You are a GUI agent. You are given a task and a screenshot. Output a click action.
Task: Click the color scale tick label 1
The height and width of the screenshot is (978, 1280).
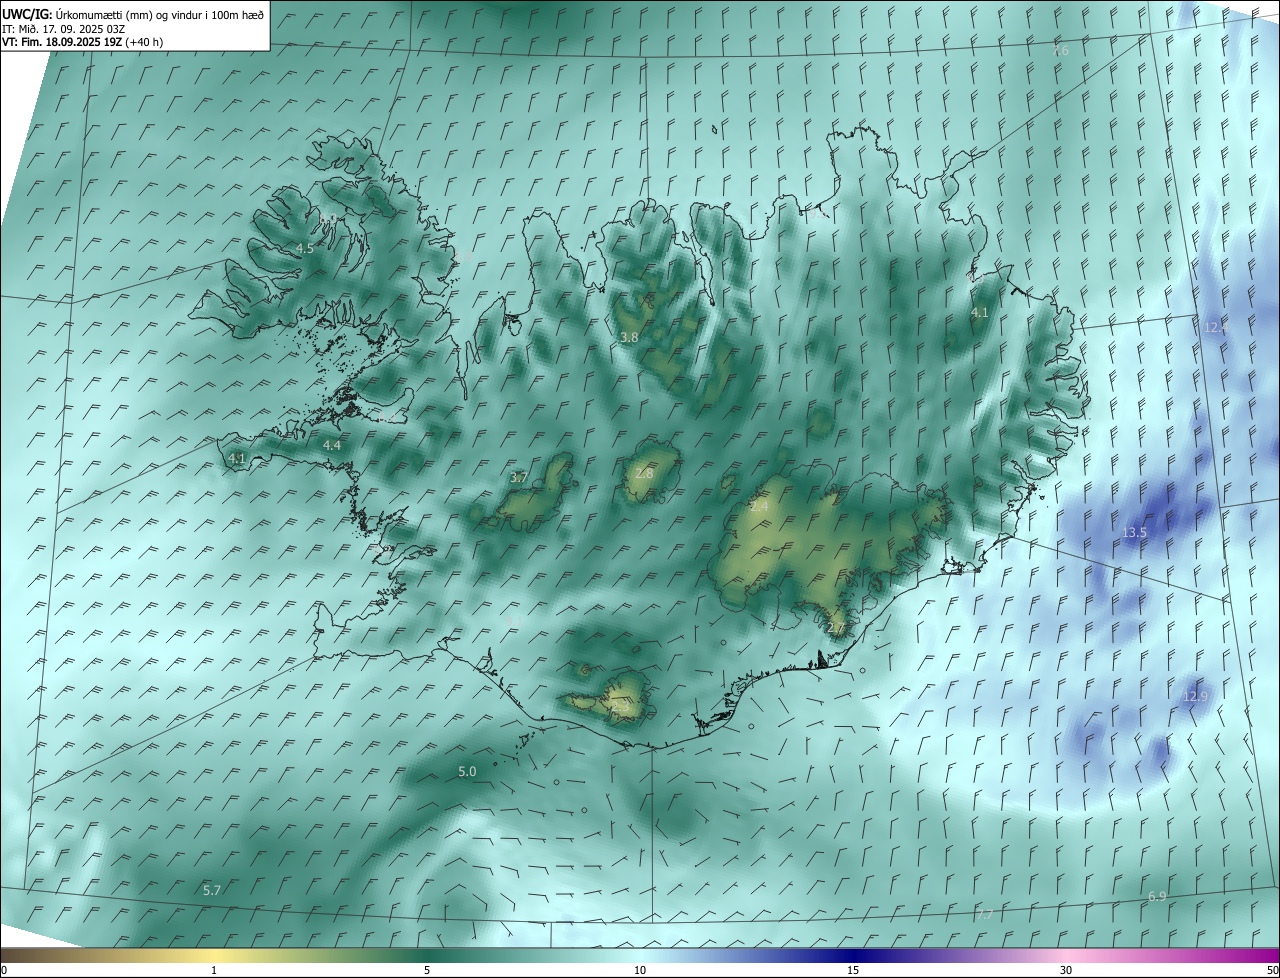[214, 970]
